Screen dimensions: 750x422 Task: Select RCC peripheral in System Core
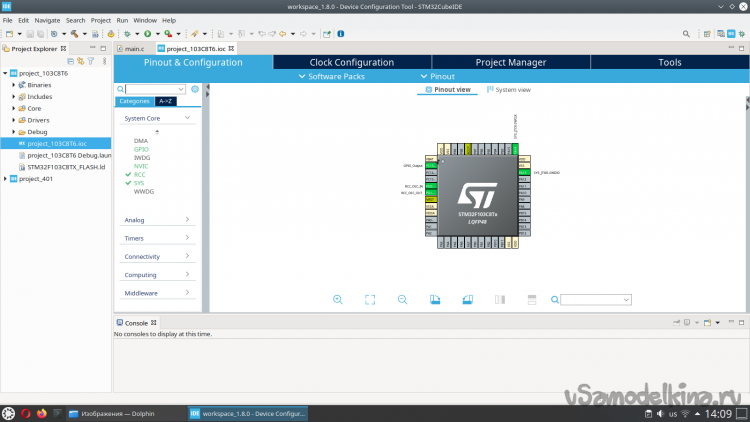click(139, 174)
